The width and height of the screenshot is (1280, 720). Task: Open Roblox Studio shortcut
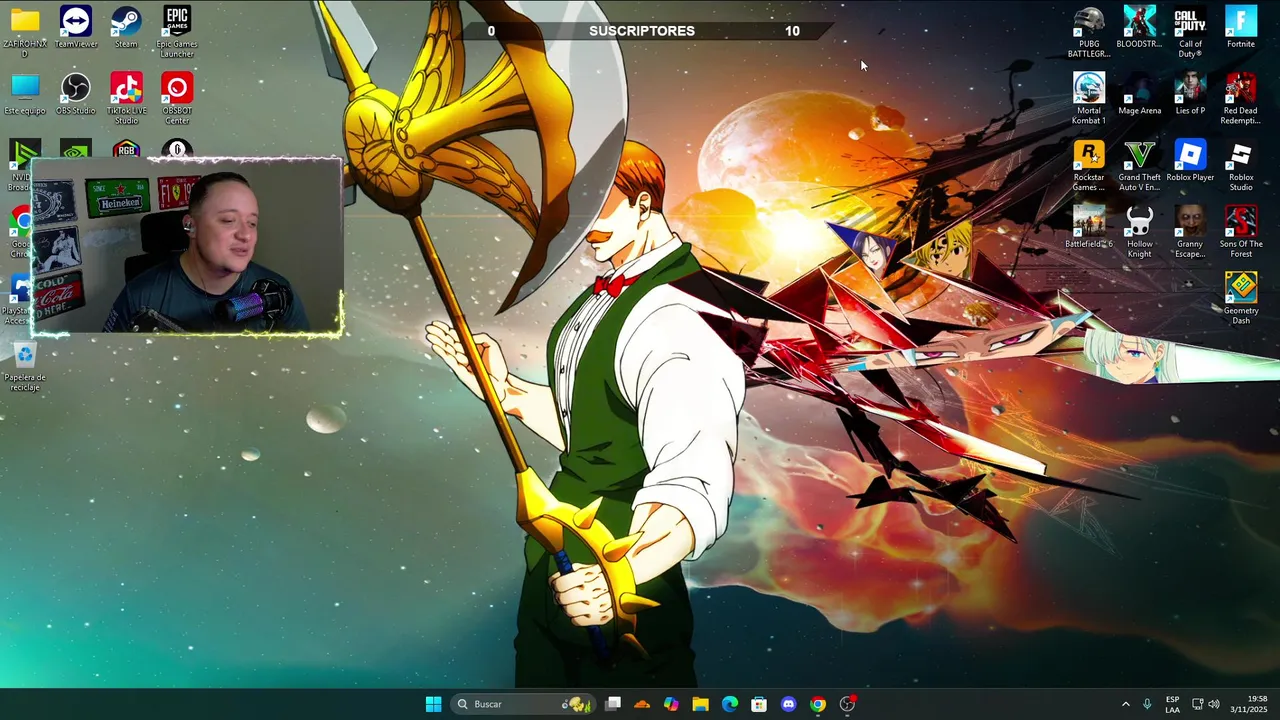point(1241,165)
